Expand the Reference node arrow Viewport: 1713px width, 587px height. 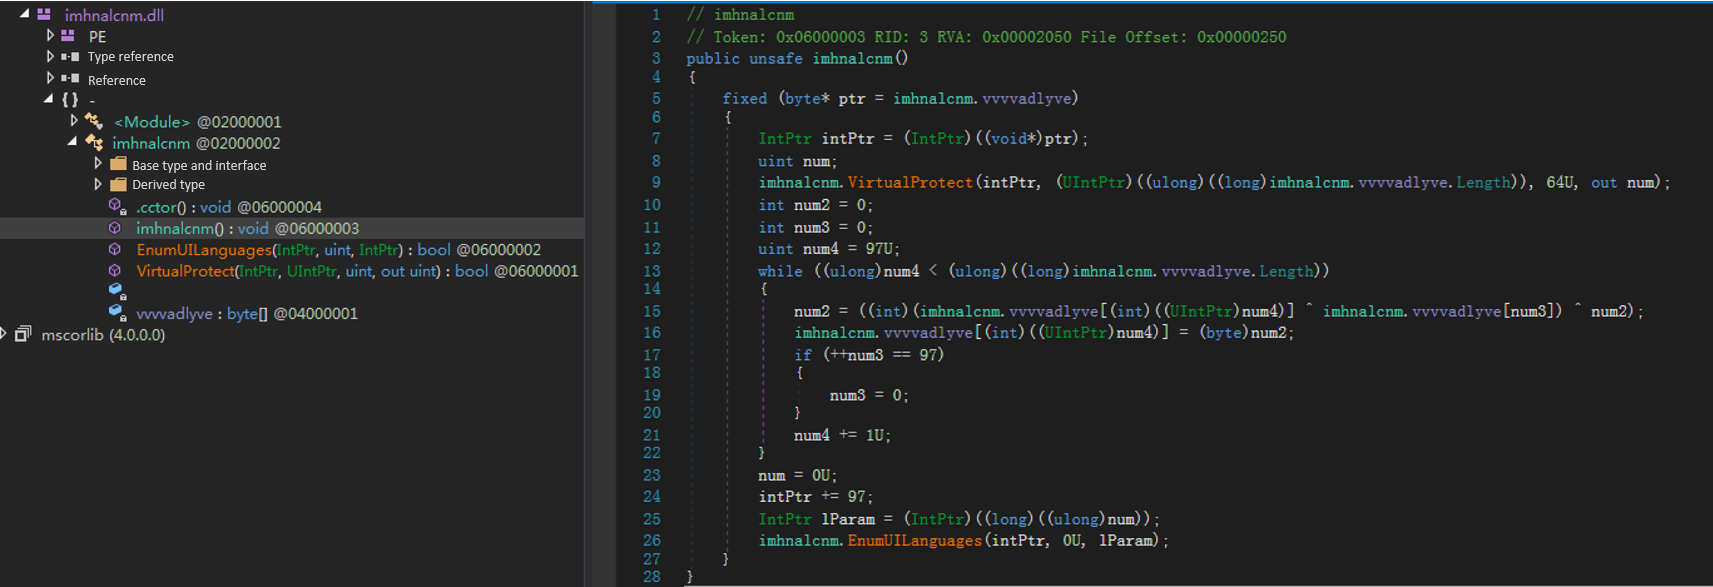click(50, 78)
